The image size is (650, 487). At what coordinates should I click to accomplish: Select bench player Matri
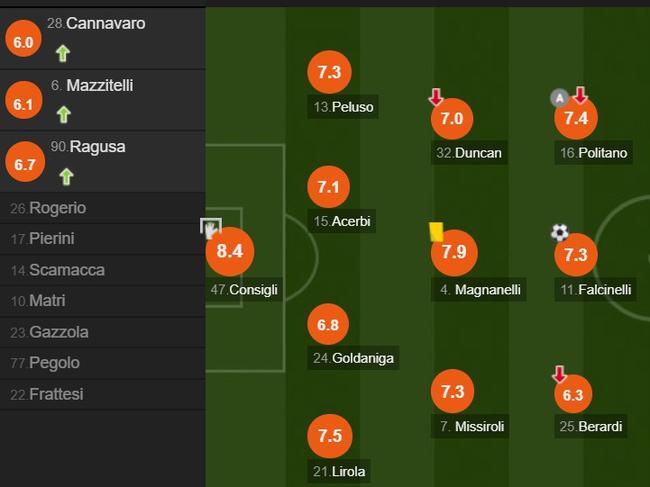tap(47, 301)
